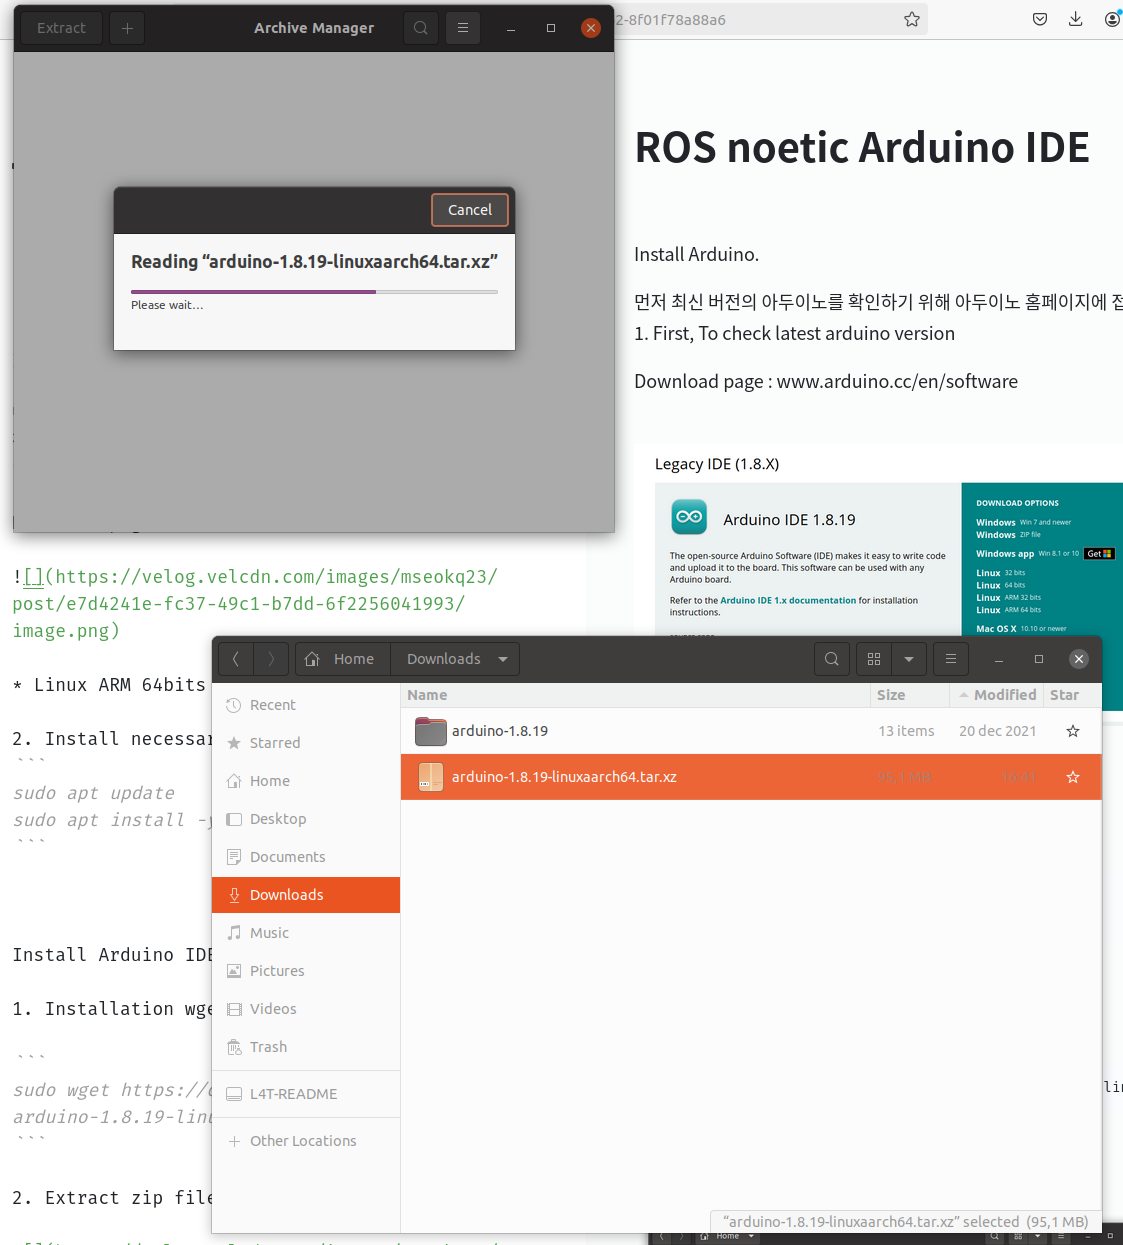This screenshot has width=1123, height=1245.
Task: Click Windows app Get button
Action: pos(1099,553)
